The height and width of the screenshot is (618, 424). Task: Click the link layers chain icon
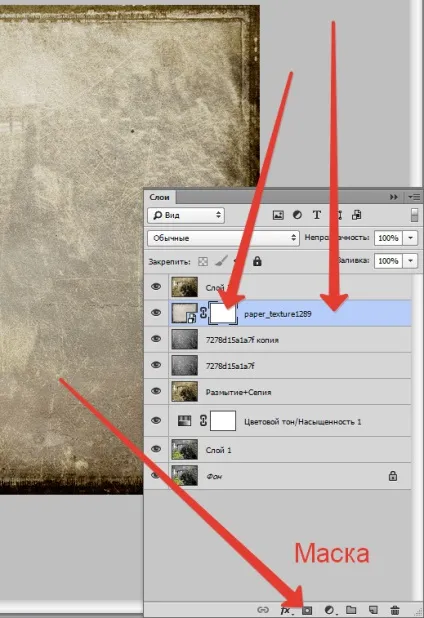tap(263, 610)
